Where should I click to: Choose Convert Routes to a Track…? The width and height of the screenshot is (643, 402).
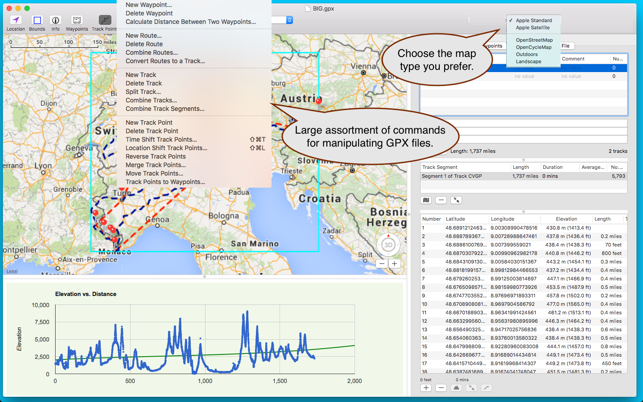[x=165, y=61]
